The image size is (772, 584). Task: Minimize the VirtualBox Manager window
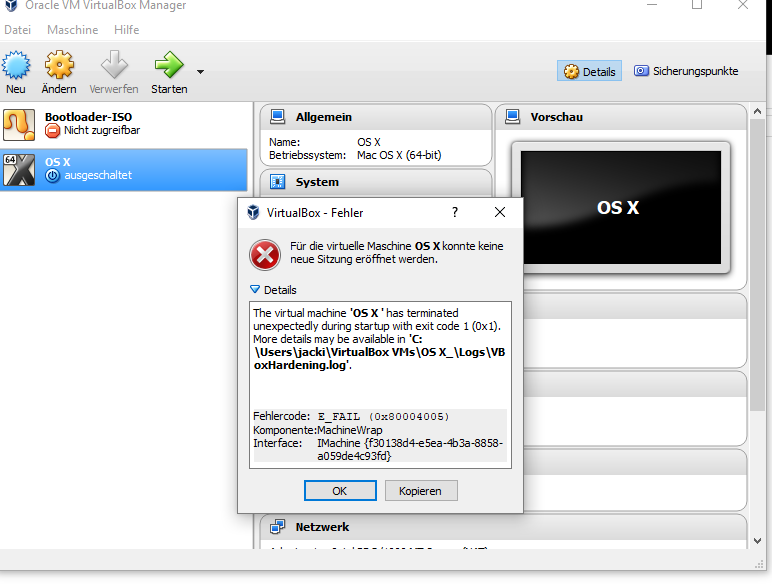pos(652,5)
